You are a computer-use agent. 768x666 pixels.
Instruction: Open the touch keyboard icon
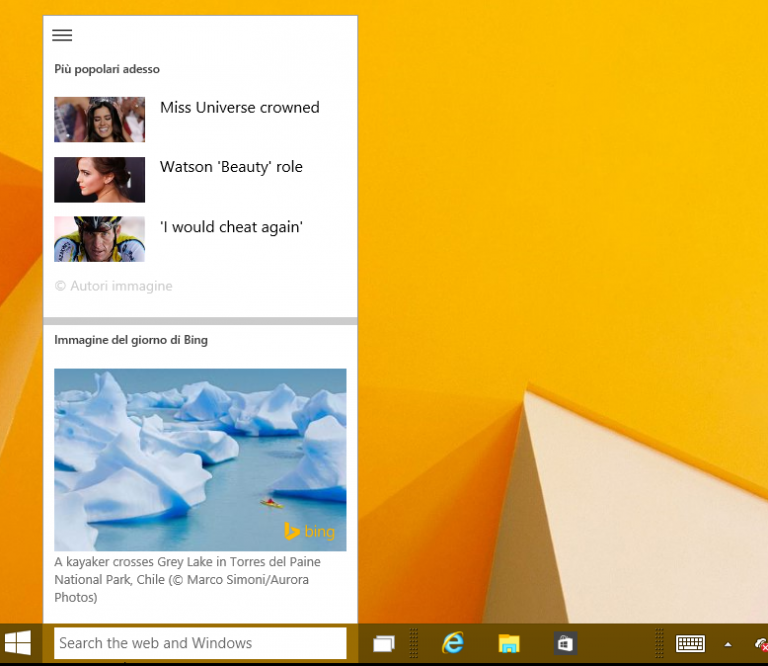[x=691, y=643]
